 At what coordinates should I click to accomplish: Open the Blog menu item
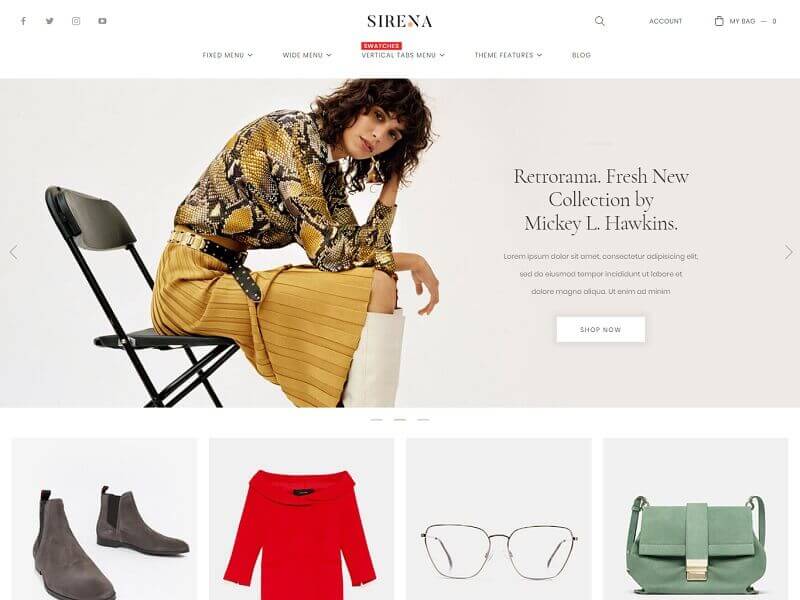tap(581, 55)
